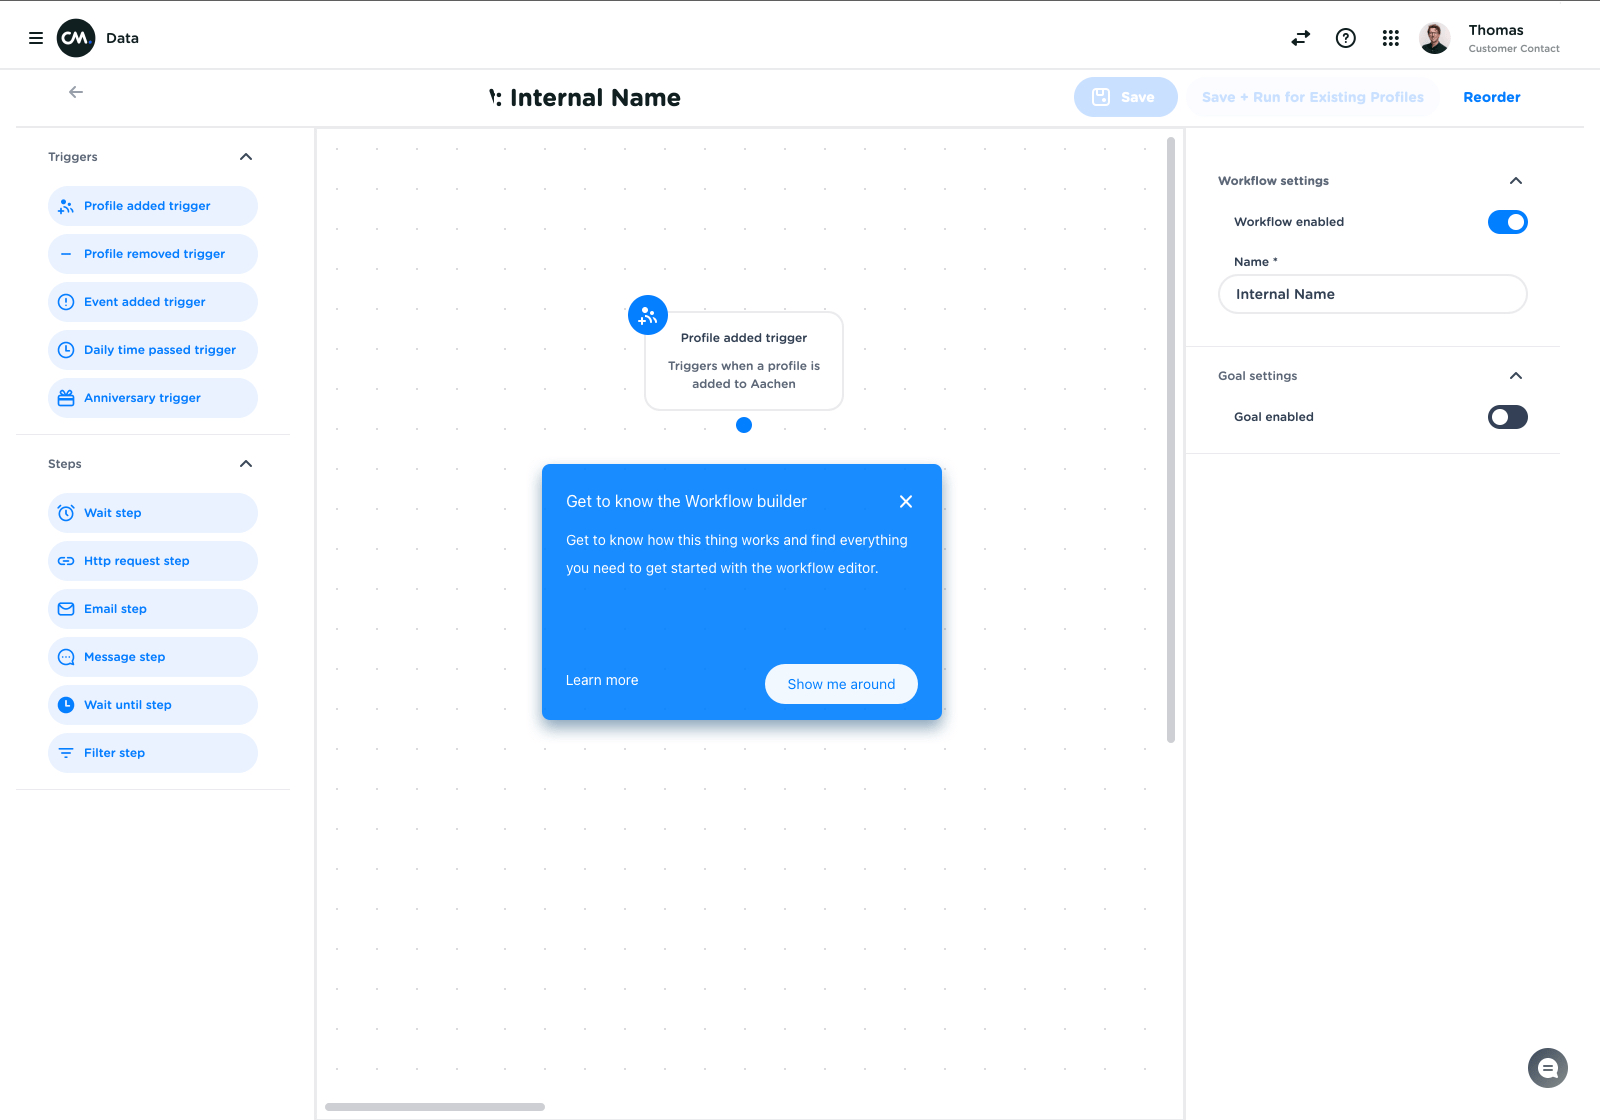Click Thomas's profile avatar

[x=1435, y=38]
